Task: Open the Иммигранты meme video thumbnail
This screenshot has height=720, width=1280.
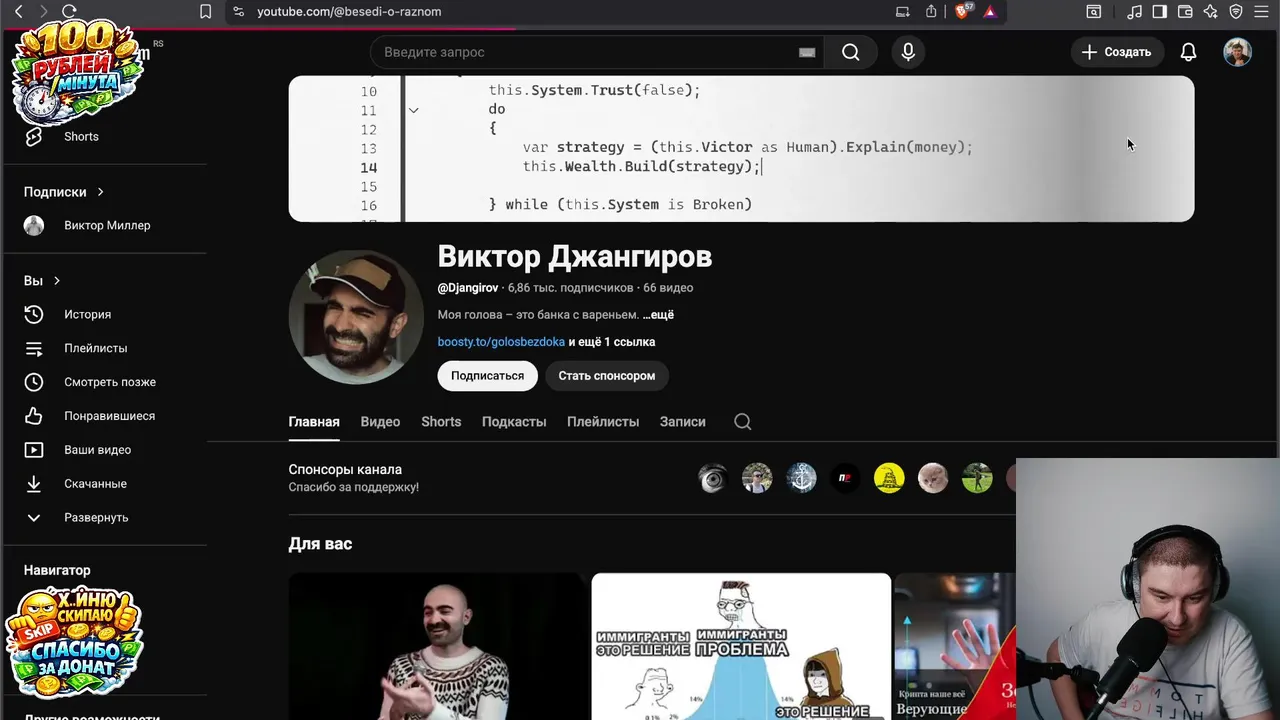Action: pyautogui.click(x=741, y=646)
